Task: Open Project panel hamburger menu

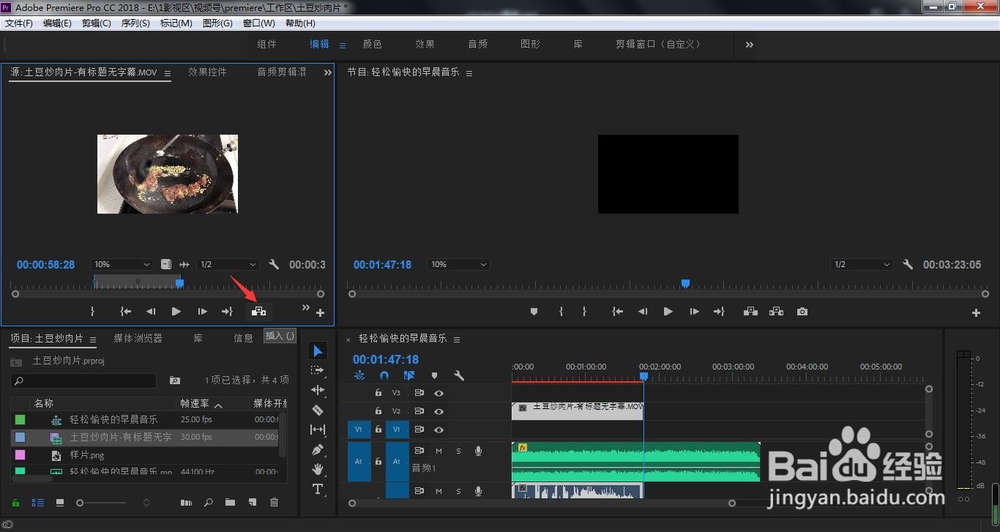Action: (x=93, y=339)
